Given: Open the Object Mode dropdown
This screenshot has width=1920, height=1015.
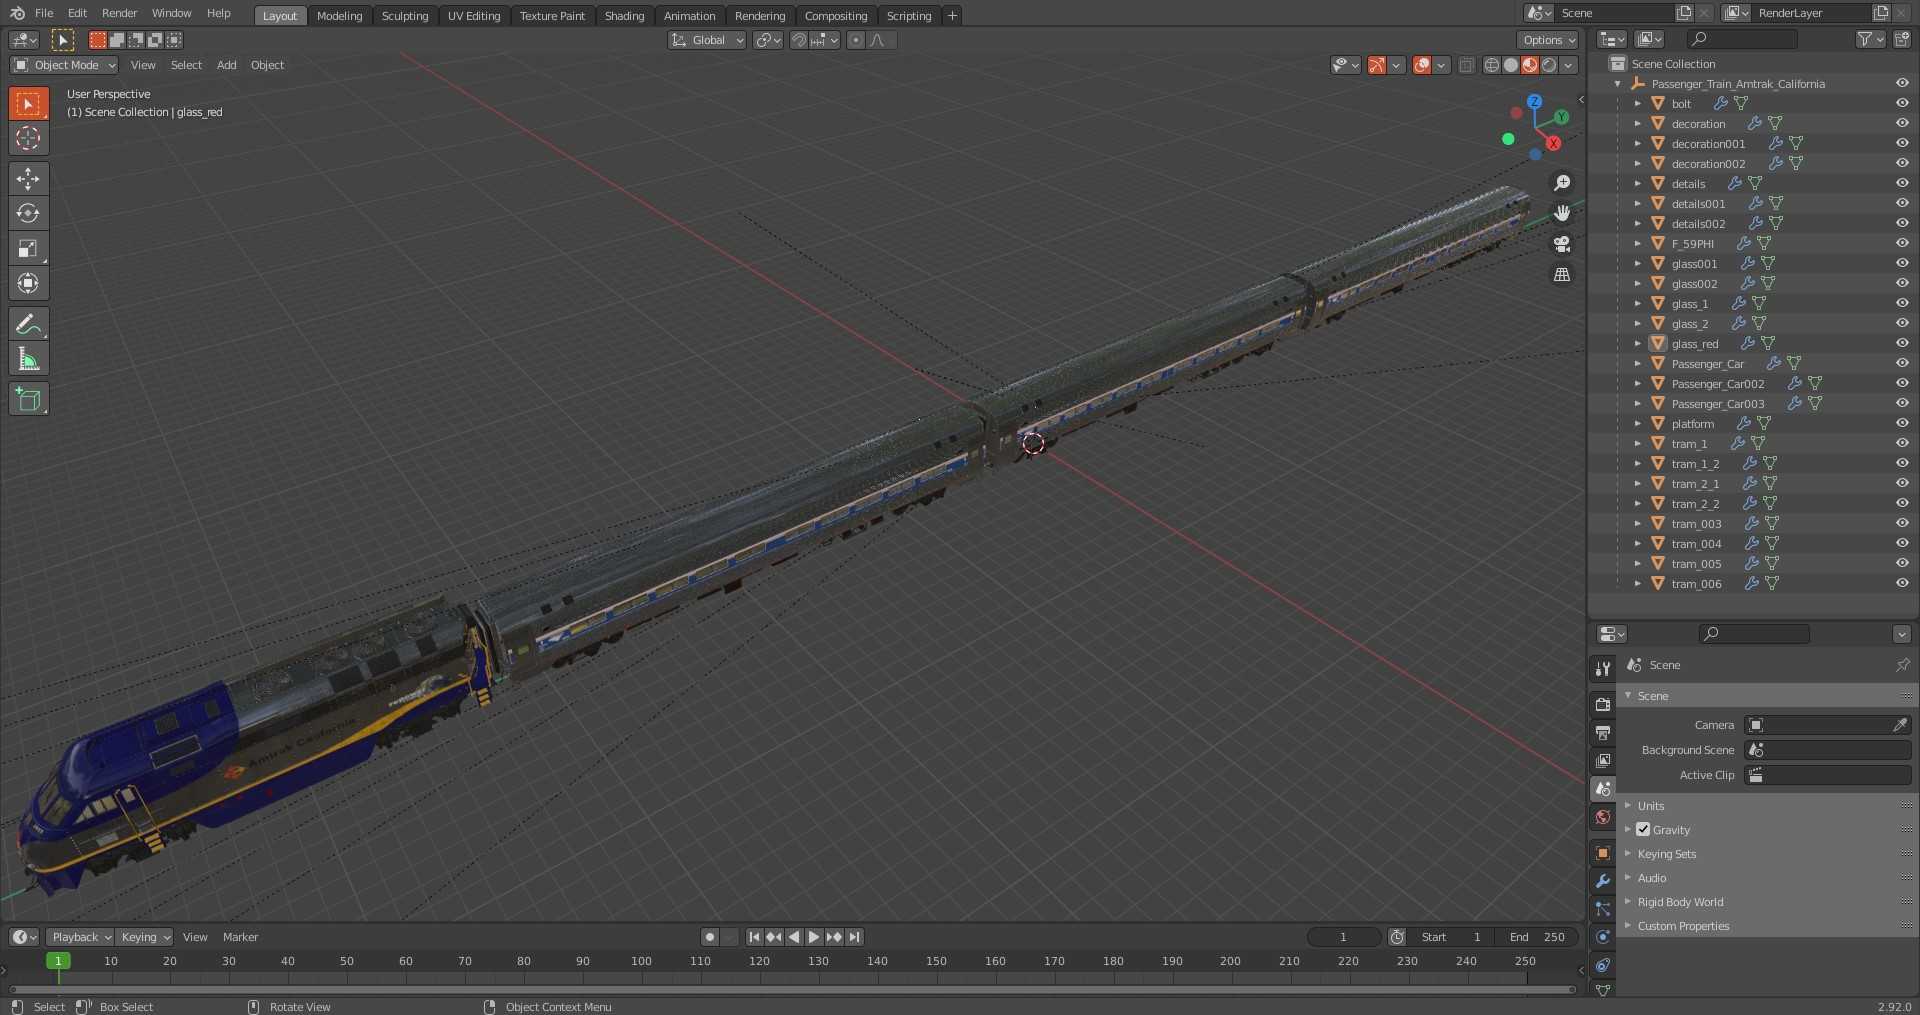Looking at the screenshot, I should [x=64, y=65].
